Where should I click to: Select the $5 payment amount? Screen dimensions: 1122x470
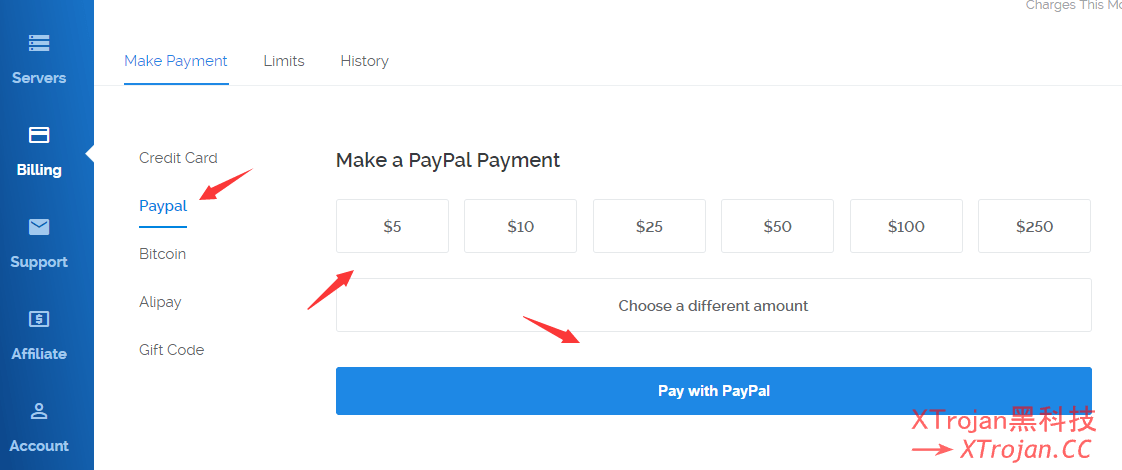392,226
